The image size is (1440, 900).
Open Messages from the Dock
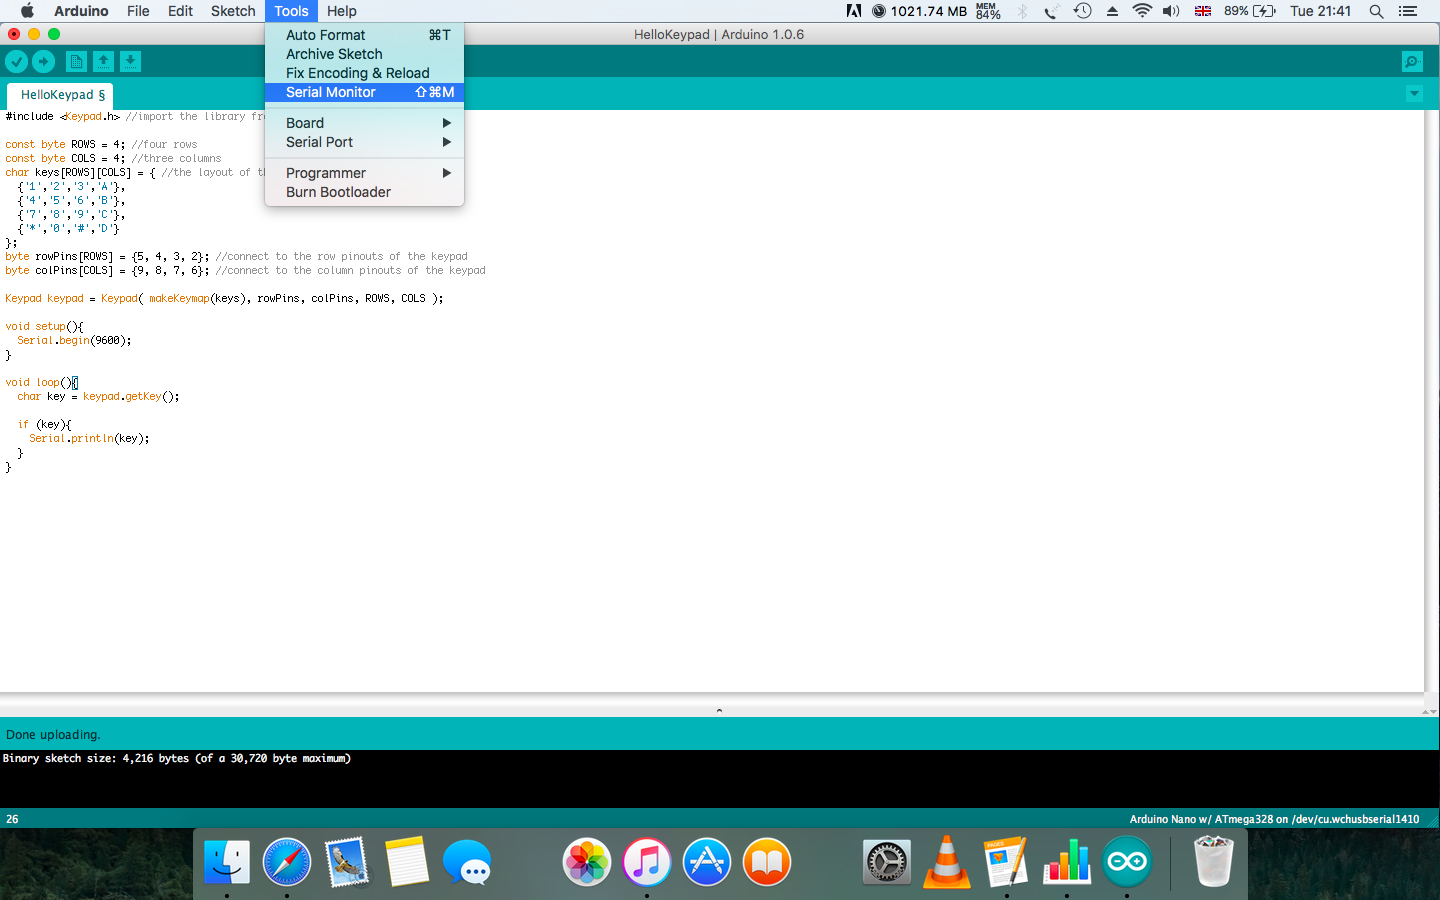(467, 861)
